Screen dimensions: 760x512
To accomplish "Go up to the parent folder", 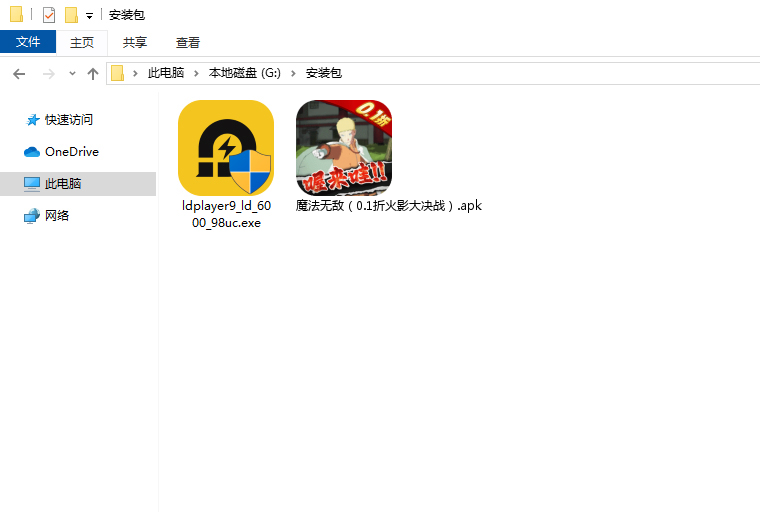I will coord(93,74).
